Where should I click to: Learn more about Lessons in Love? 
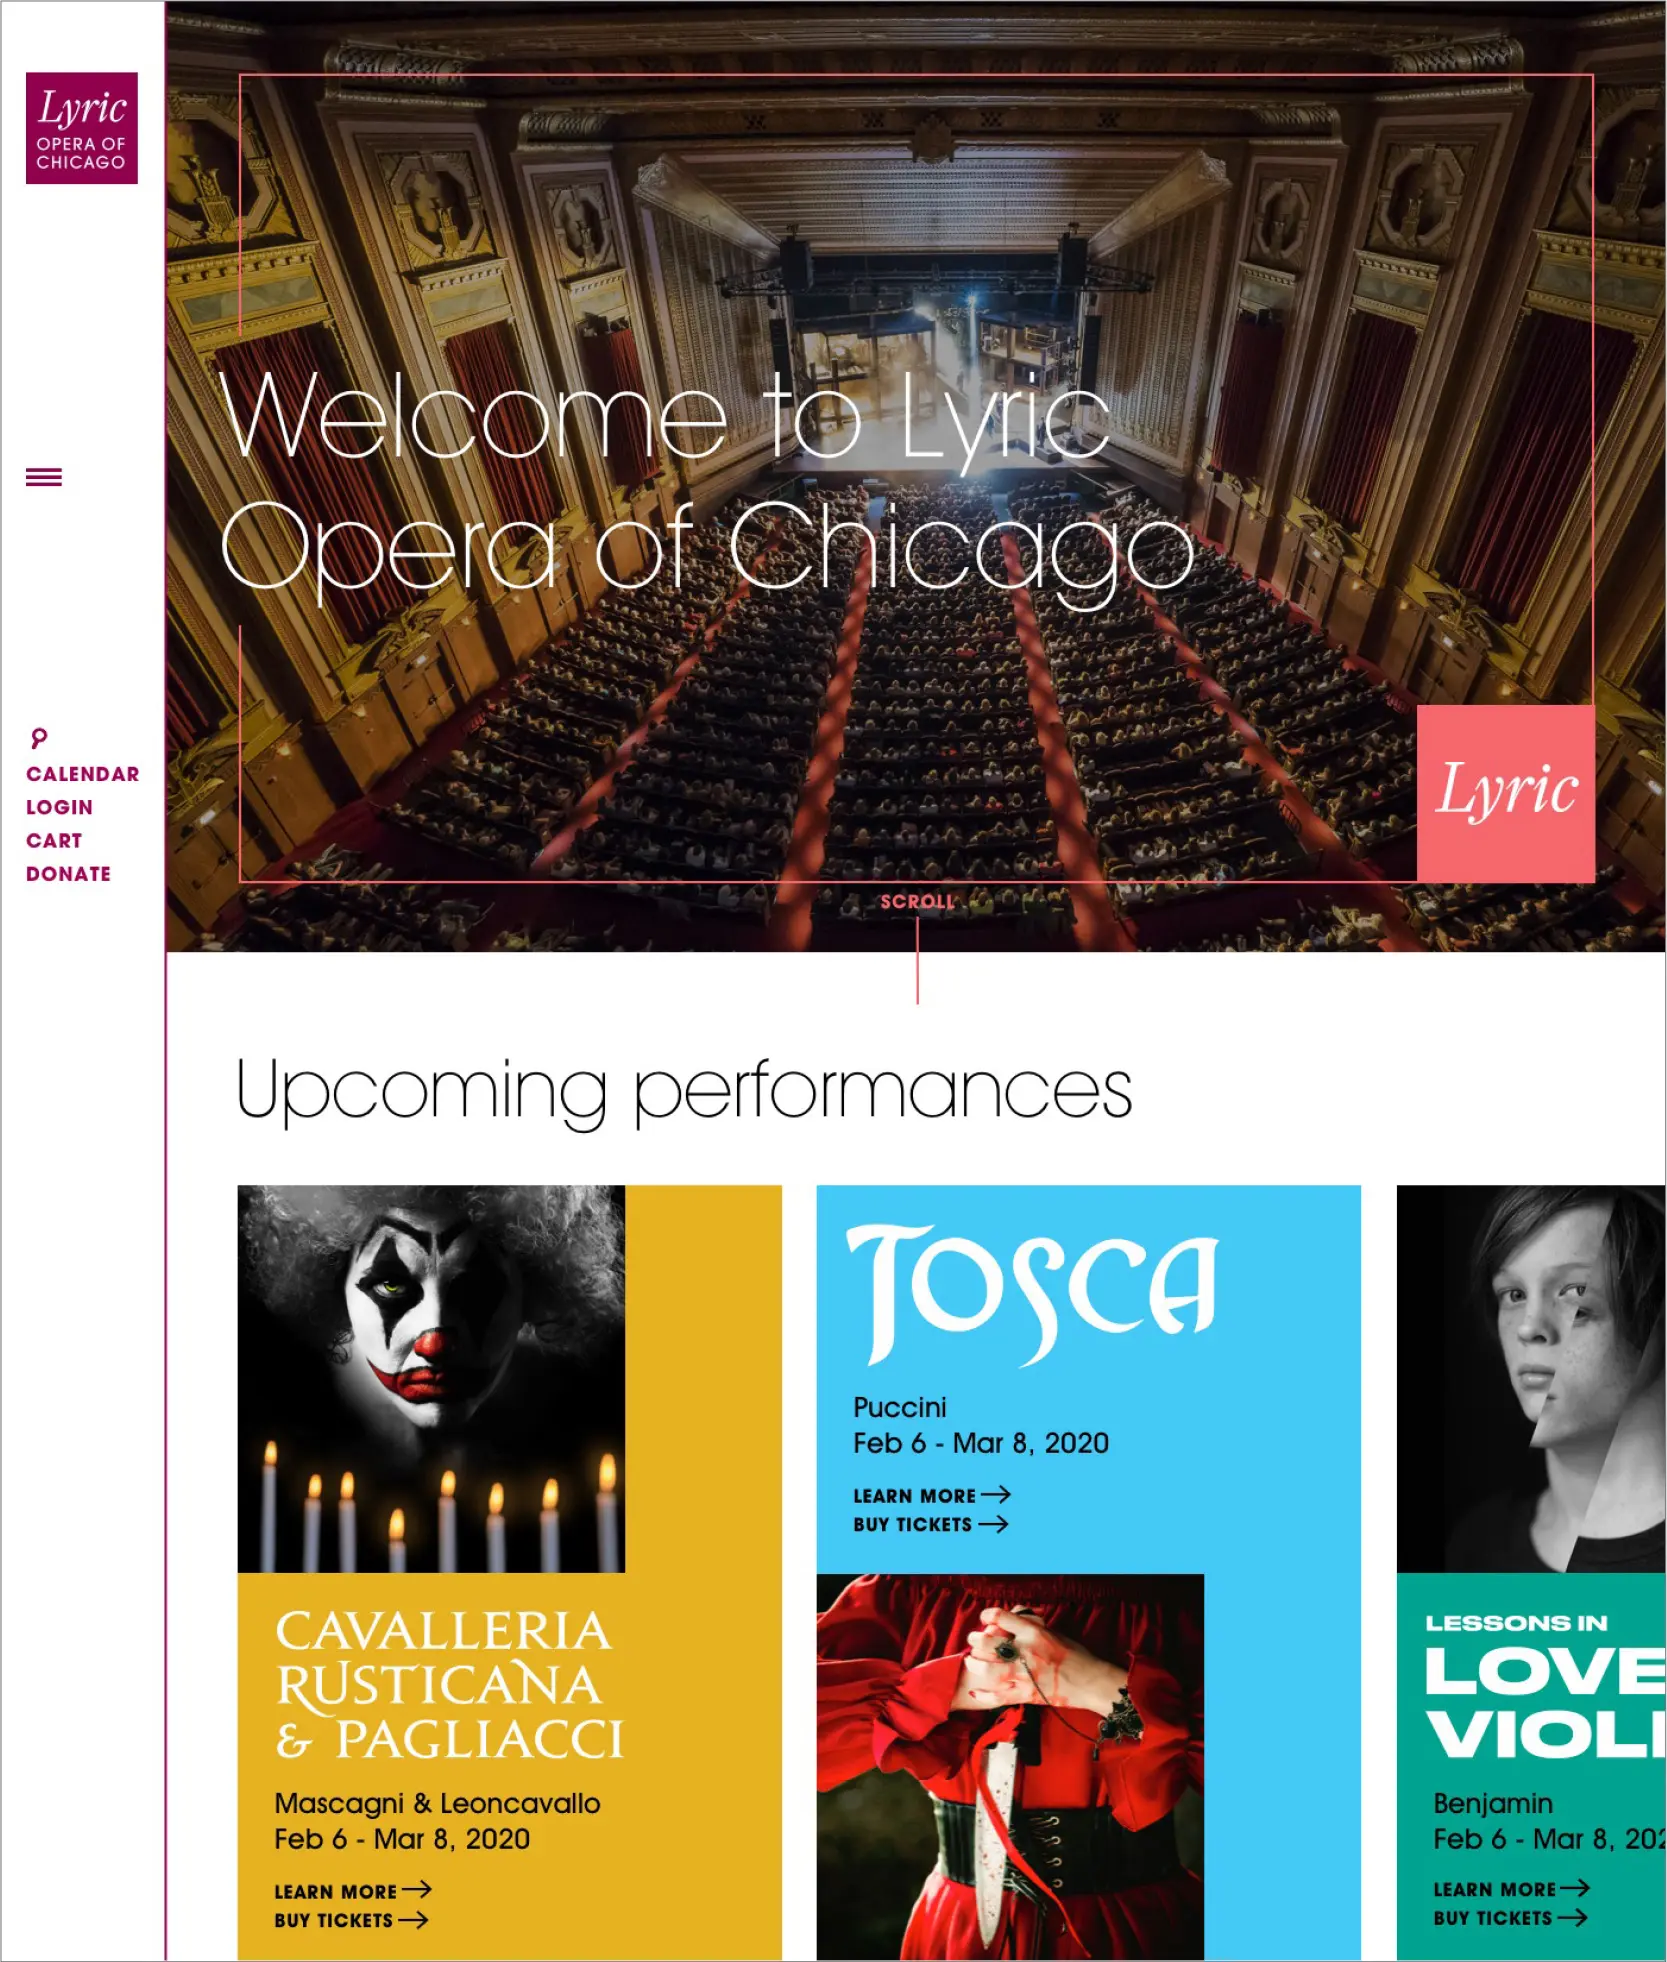(1495, 1889)
